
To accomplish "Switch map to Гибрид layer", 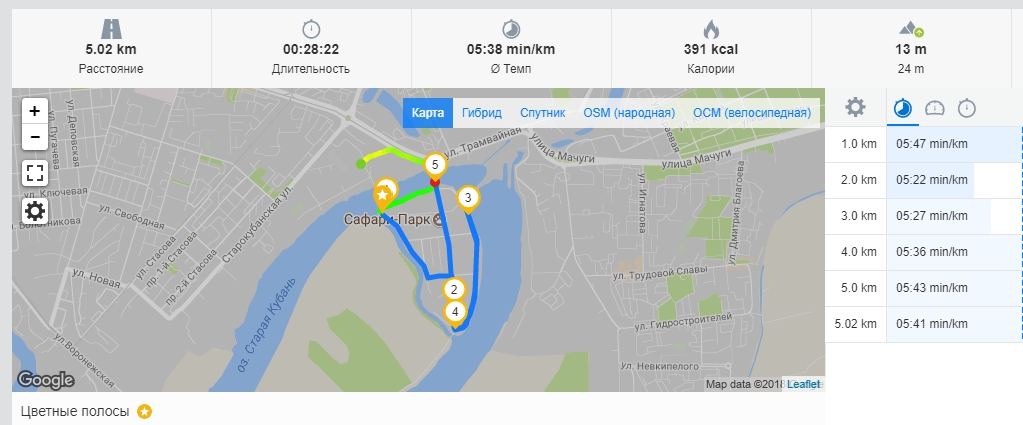I will tap(481, 113).
